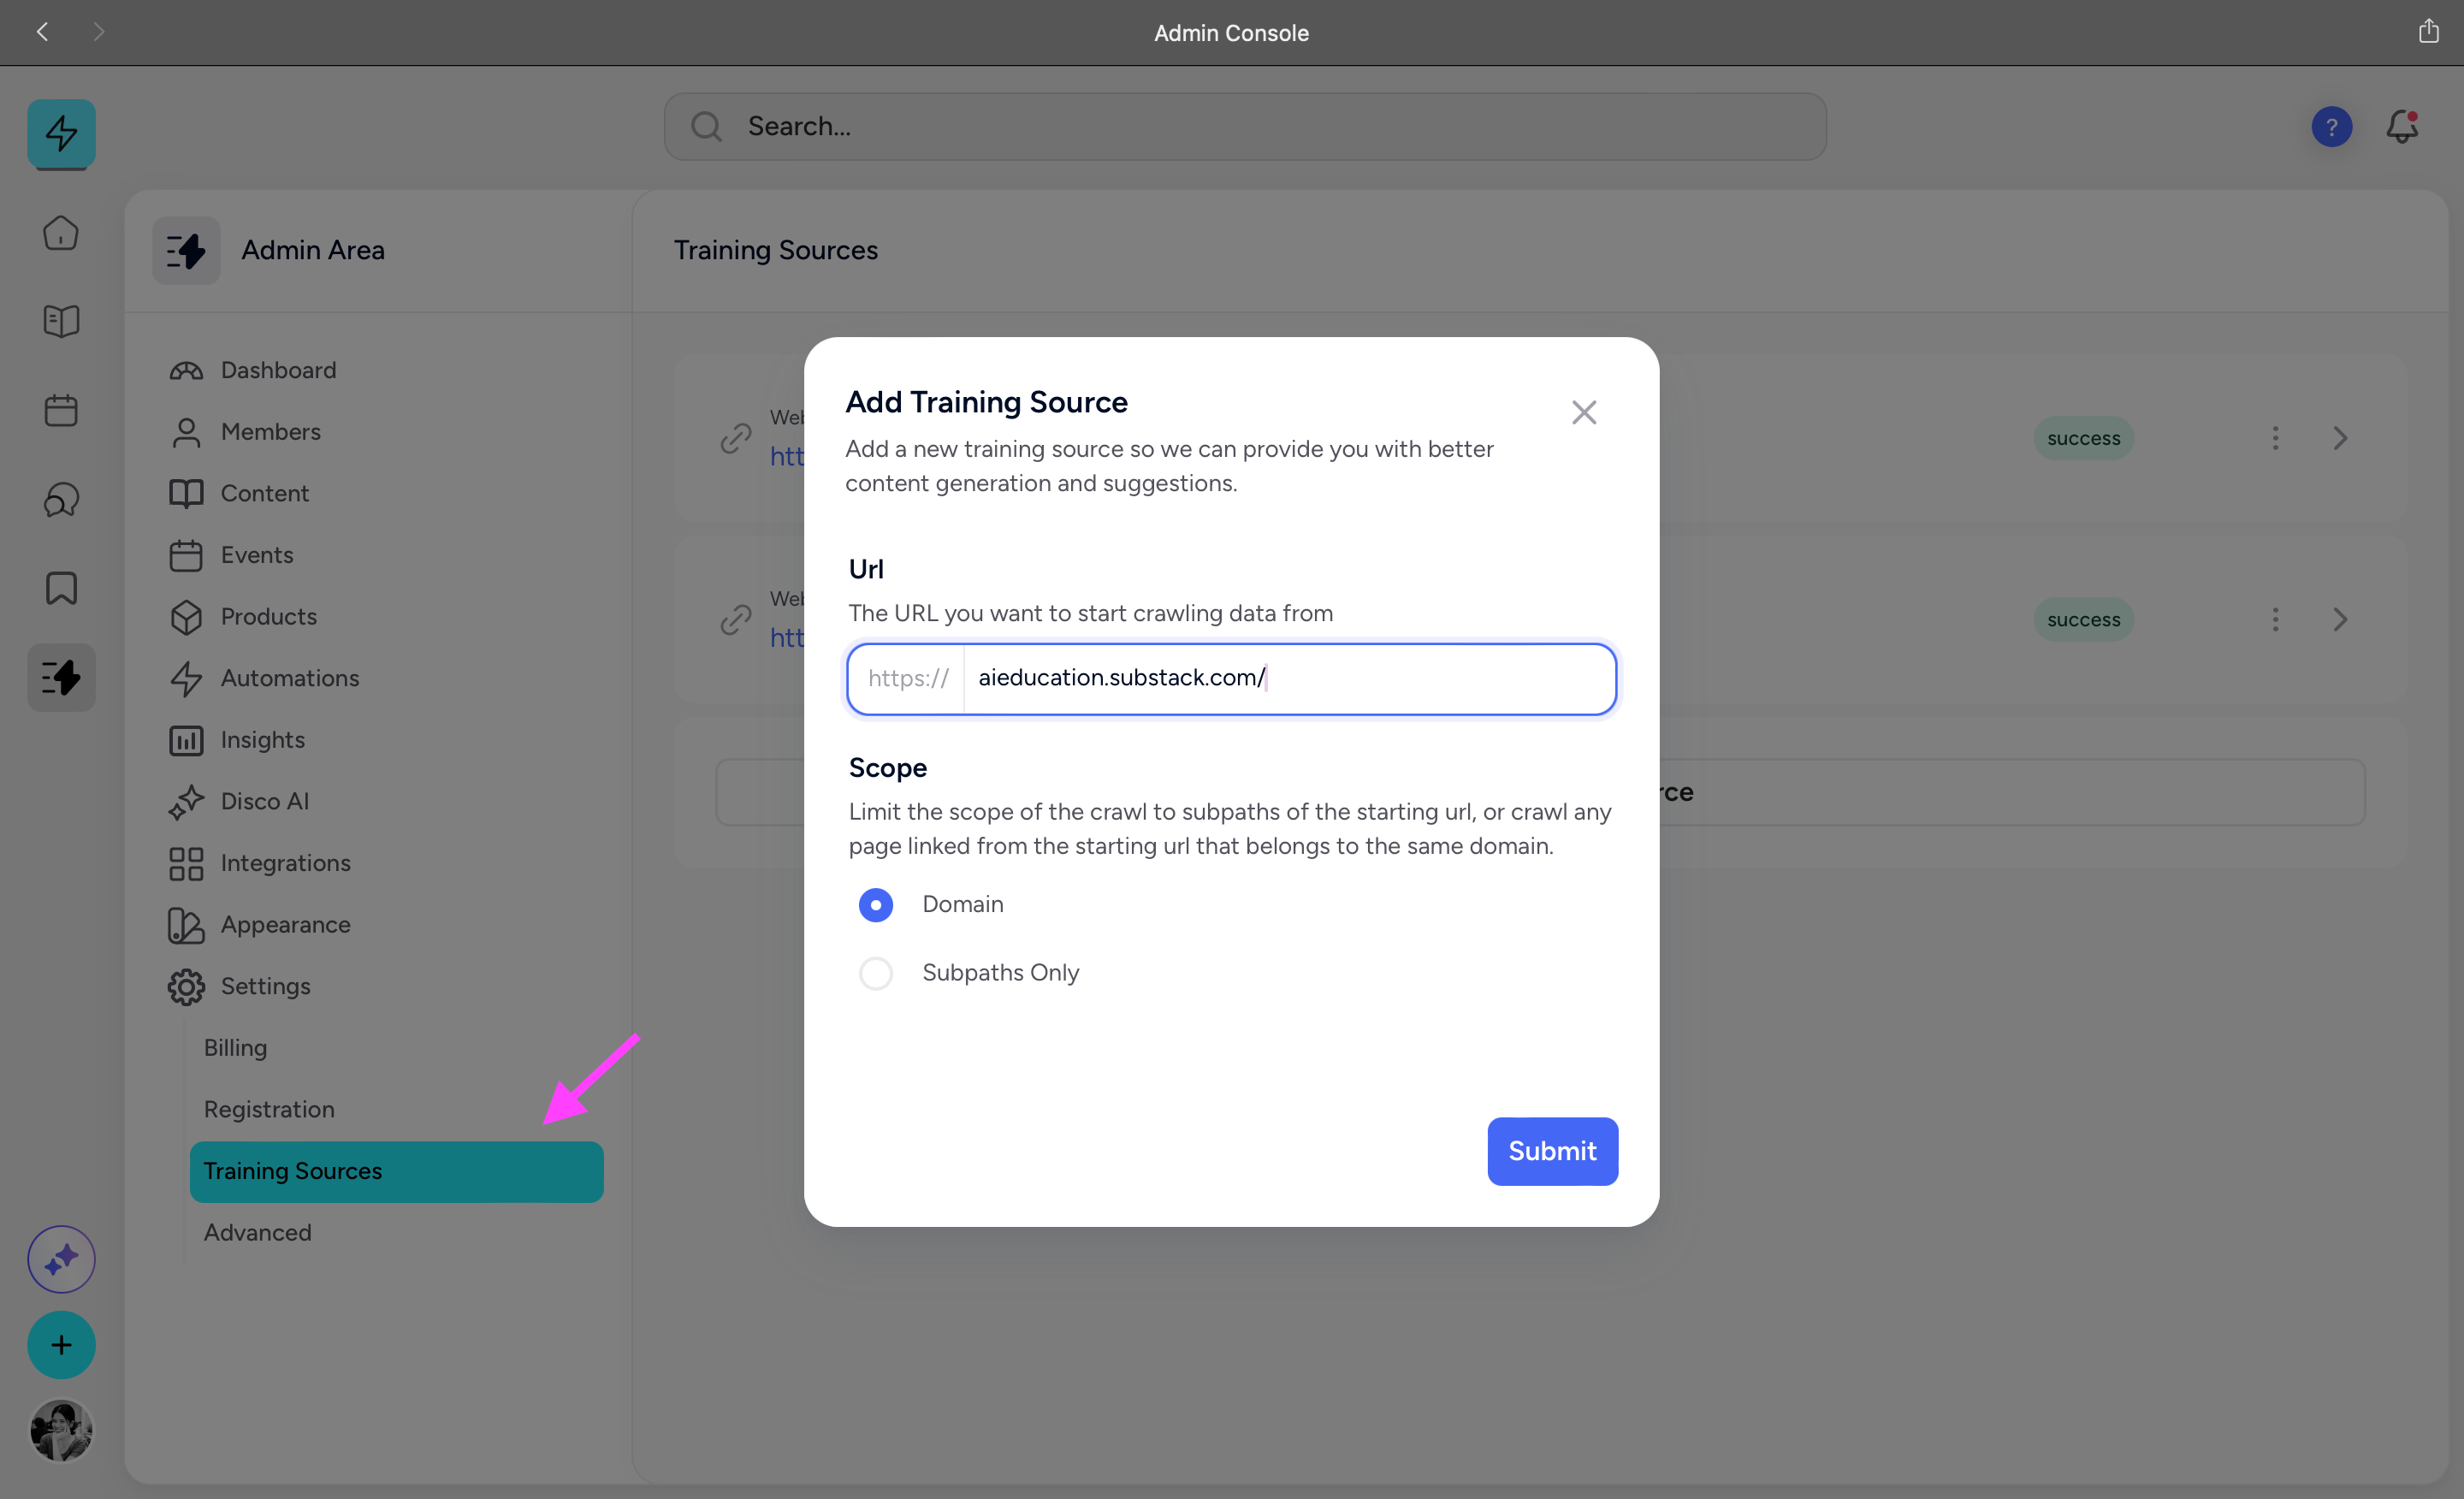Click the home icon in left rail
The image size is (2464, 1499).
pos(61,233)
